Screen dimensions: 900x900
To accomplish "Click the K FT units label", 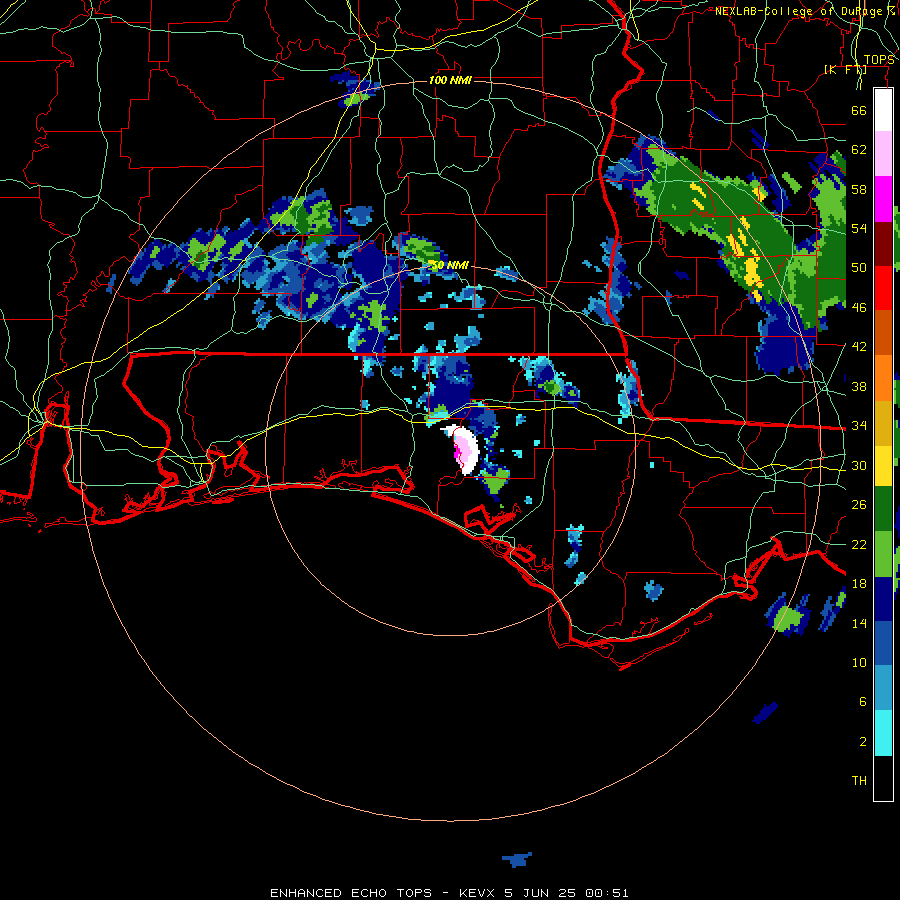I will point(845,69).
